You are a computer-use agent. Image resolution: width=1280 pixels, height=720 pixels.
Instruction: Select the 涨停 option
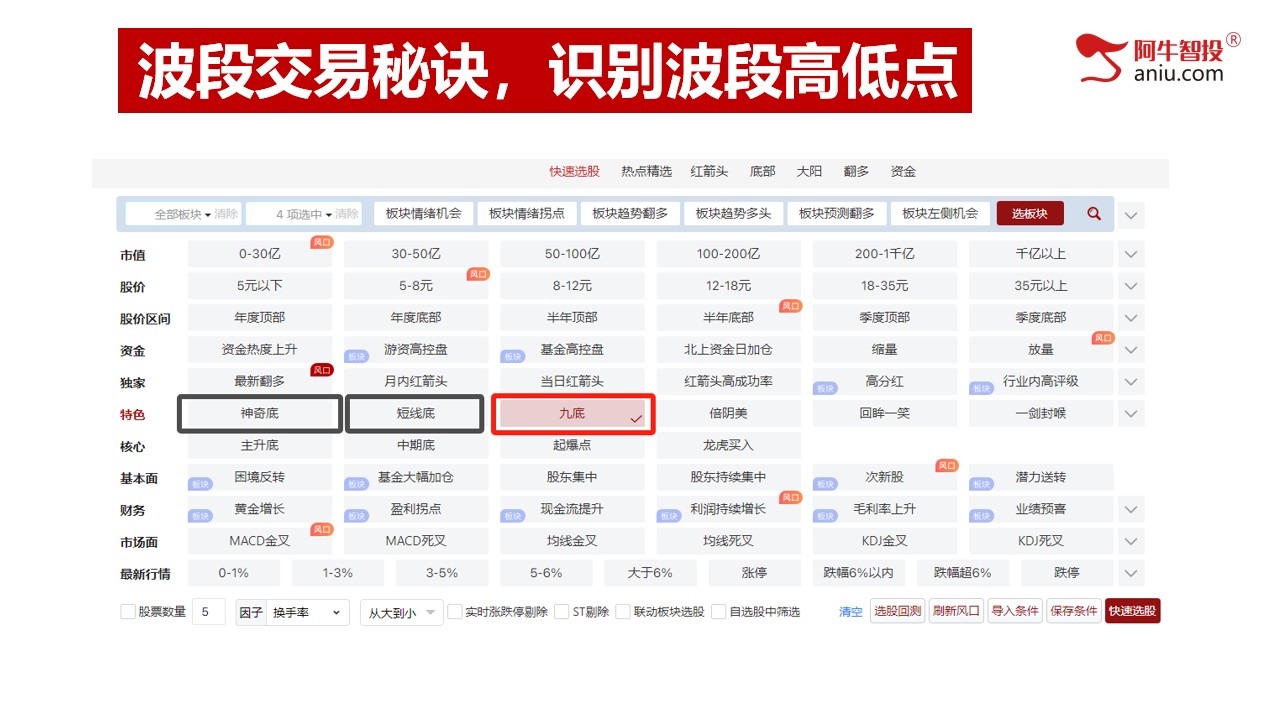coord(755,573)
